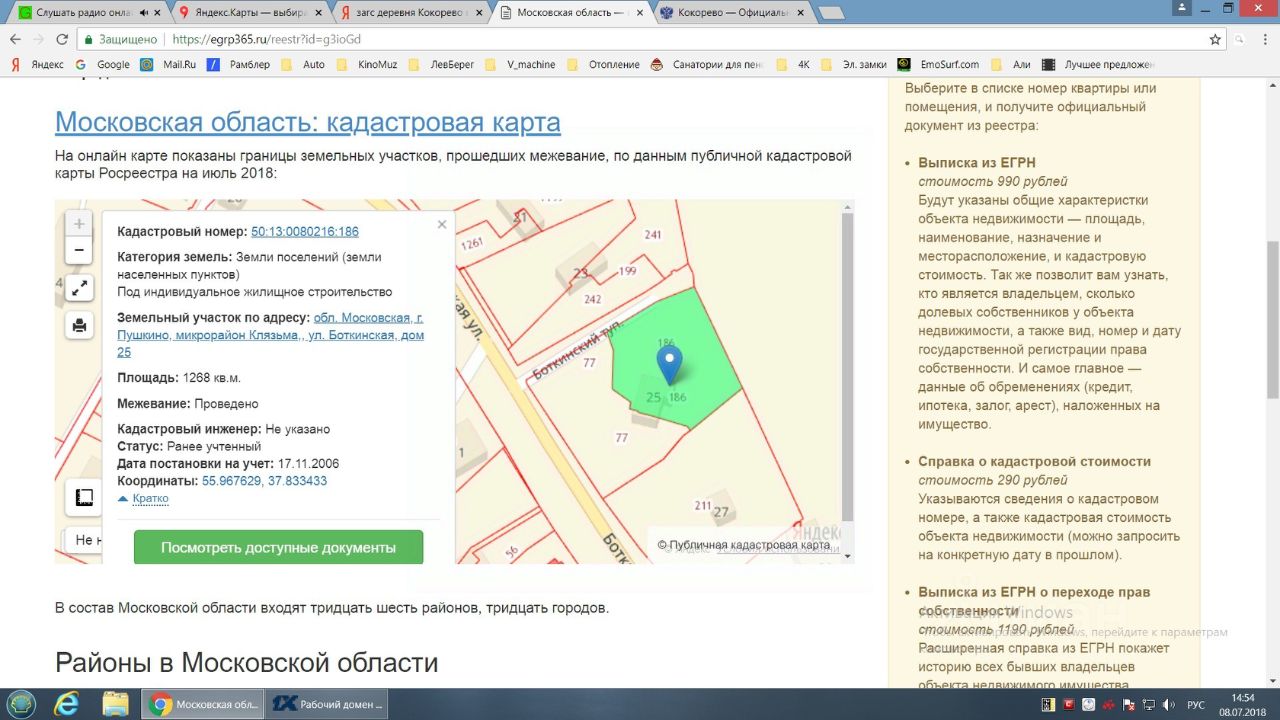
Task: Open the Отопление bookmarks folder
Action: click(x=603, y=64)
